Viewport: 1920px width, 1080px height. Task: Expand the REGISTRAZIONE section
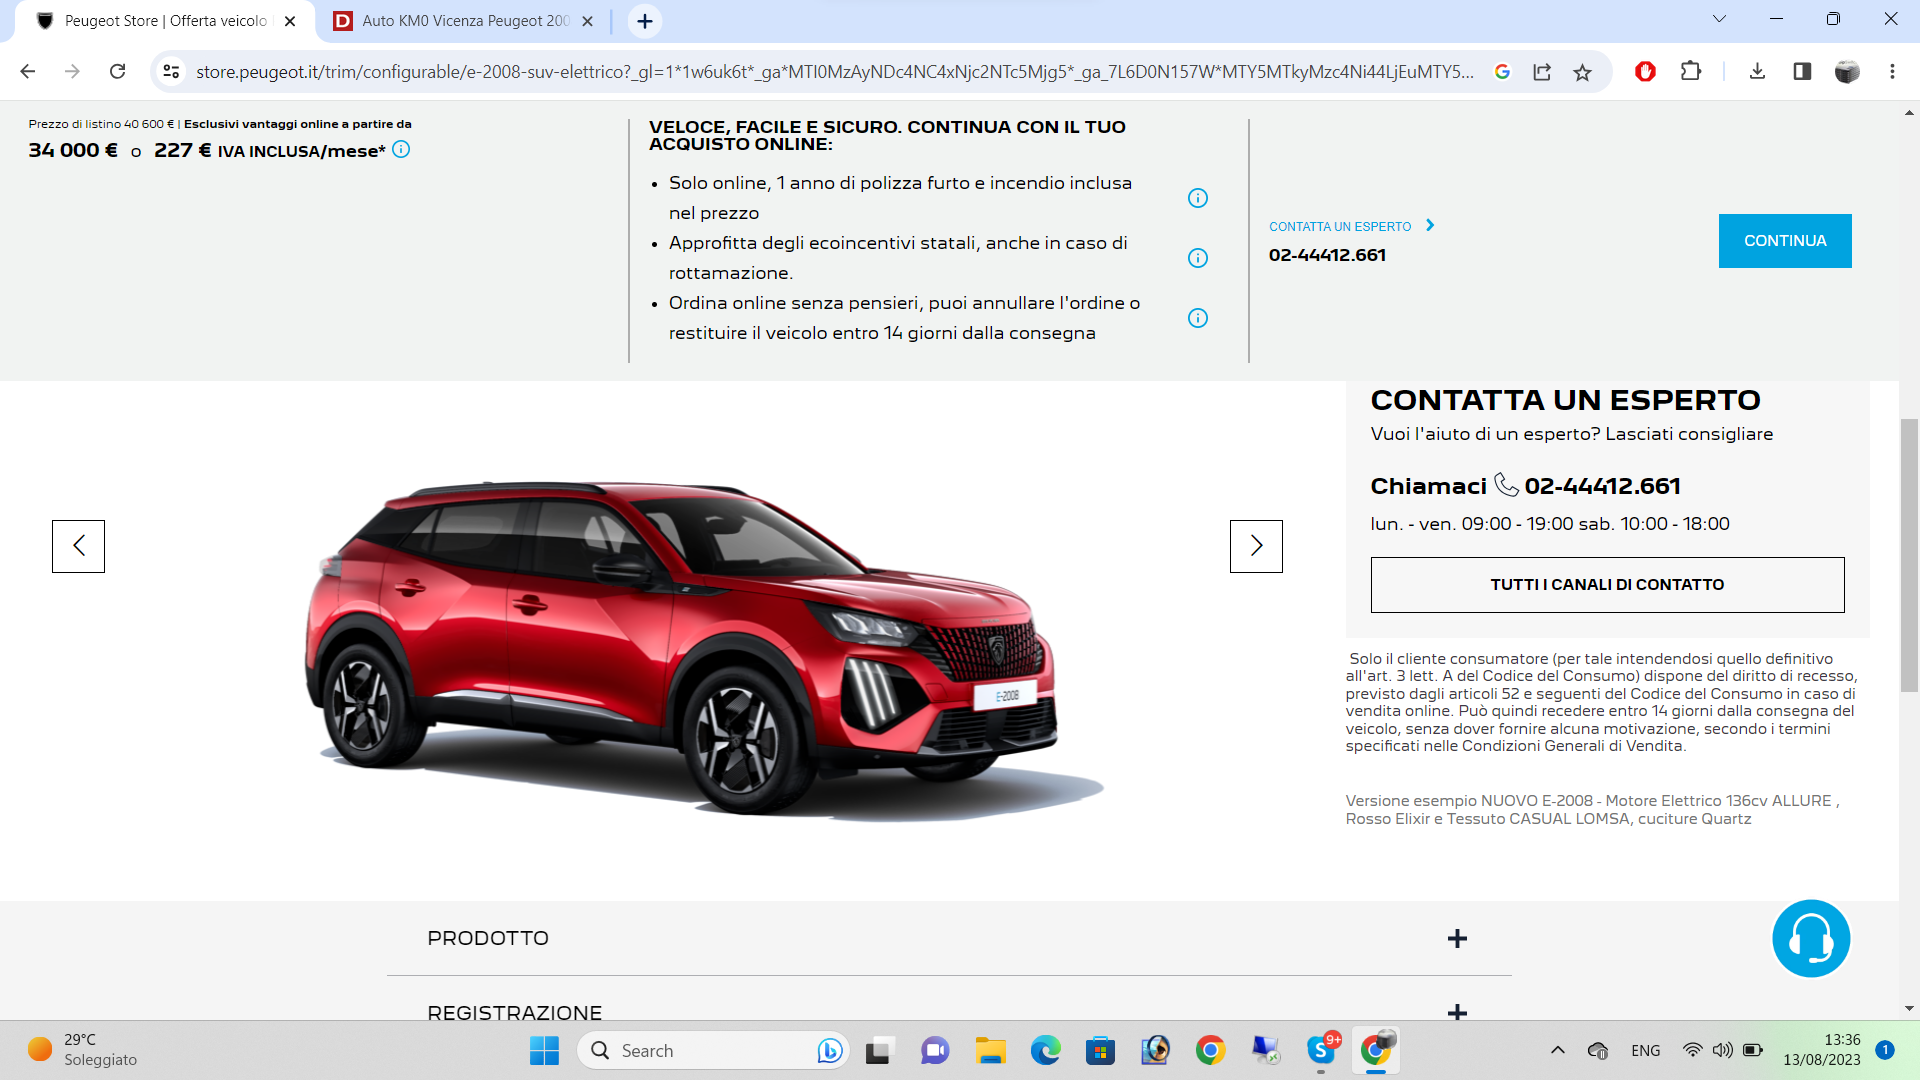pyautogui.click(x=1457, y=1011)
